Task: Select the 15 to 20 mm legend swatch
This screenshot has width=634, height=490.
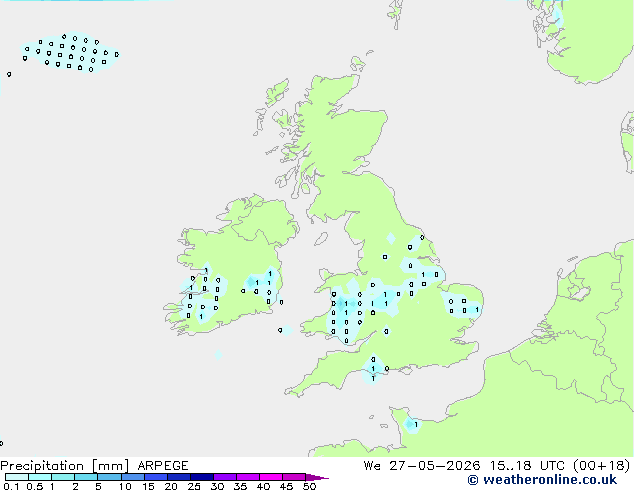Action: (155, 477)
